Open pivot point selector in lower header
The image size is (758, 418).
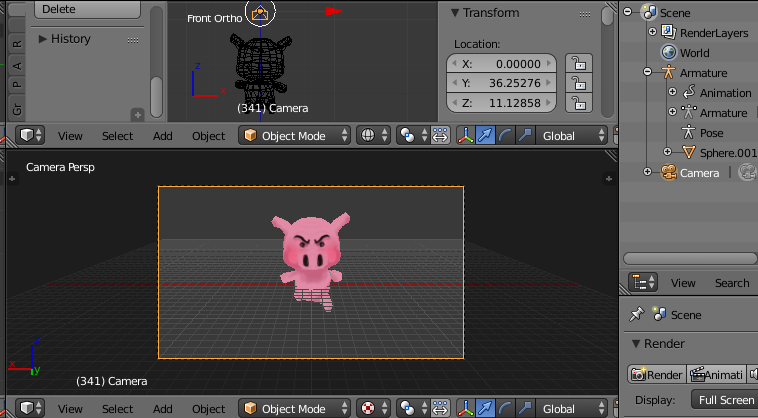413,409
